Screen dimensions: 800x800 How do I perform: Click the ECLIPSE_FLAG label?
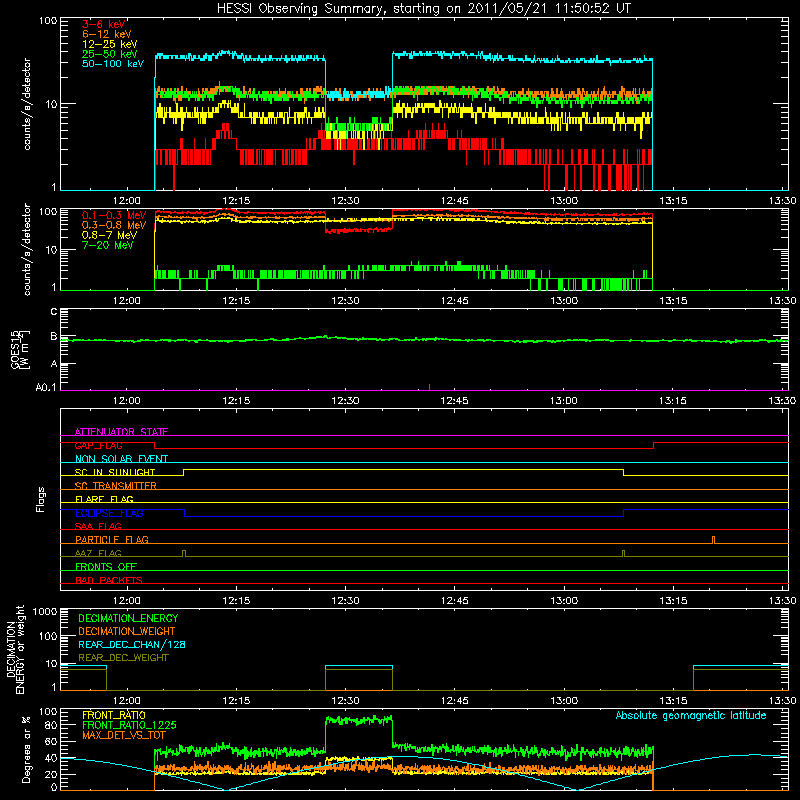[109, 513]
